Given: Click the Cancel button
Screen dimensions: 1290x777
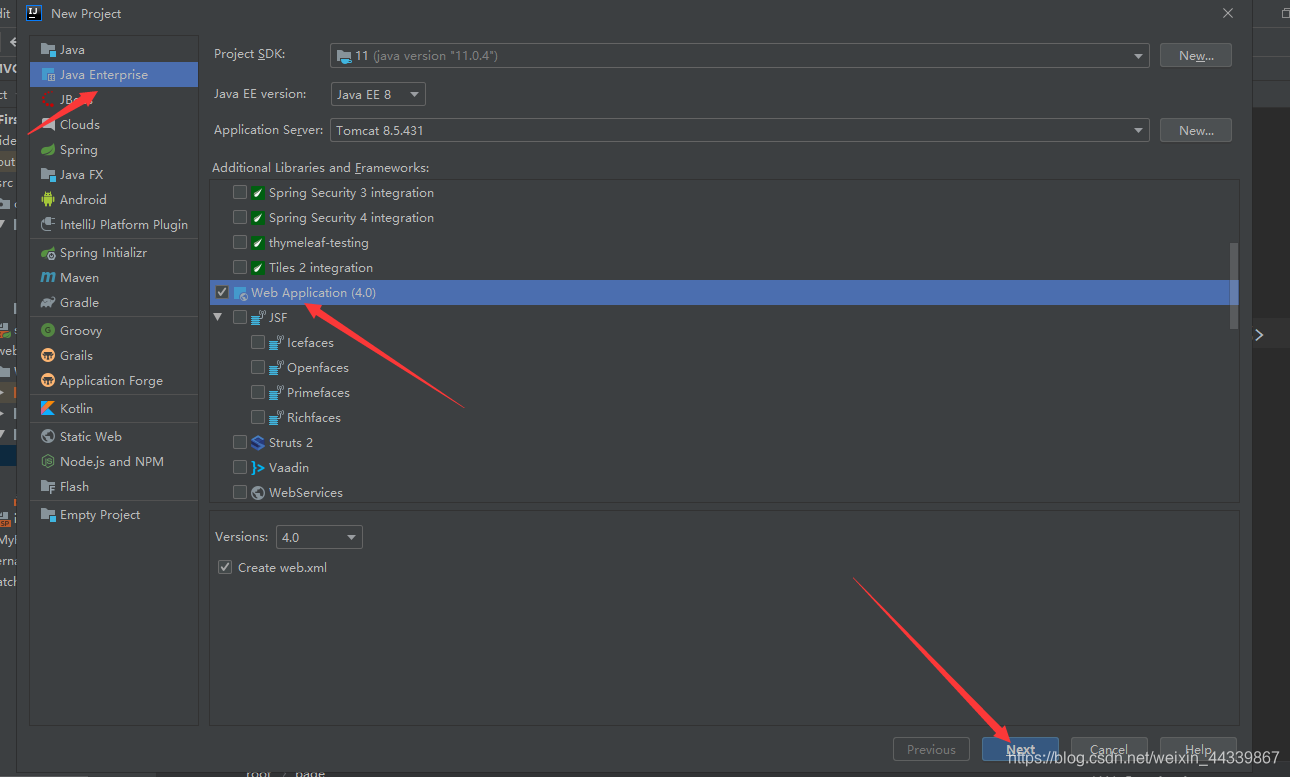Looking at the screenshot, I should coord(1109,750).
